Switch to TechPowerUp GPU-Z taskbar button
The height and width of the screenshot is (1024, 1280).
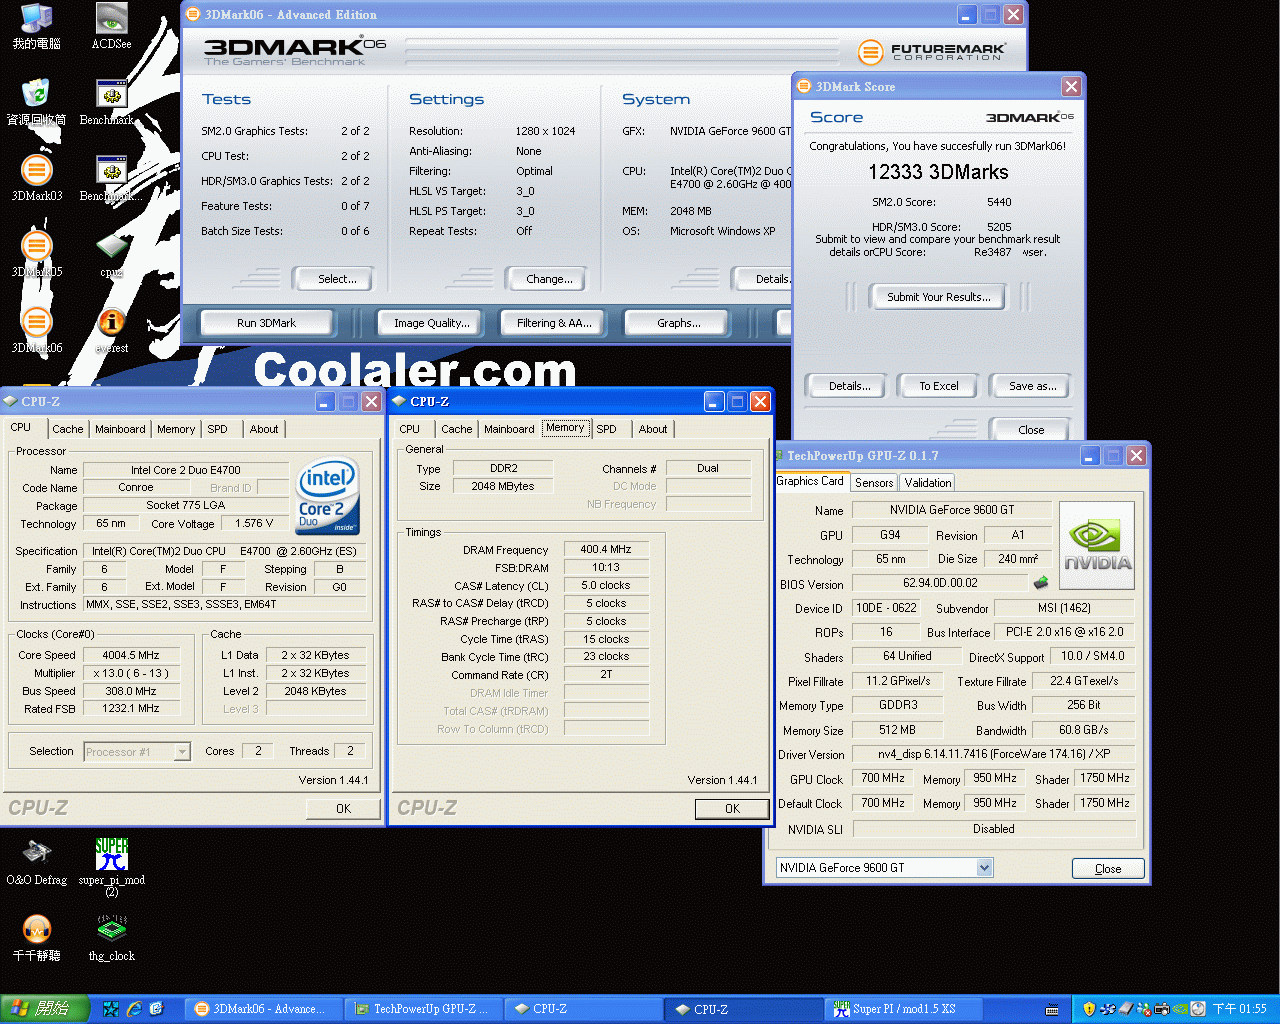click(x=423, y=1009)
